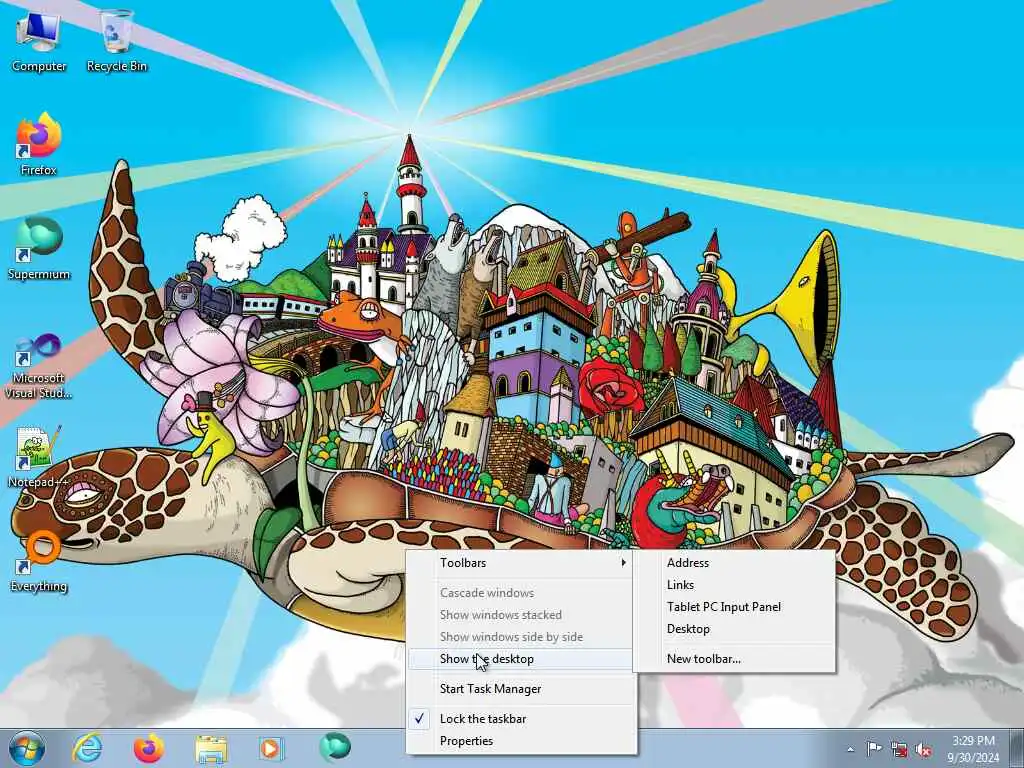Open the Windows Start menu orb

pos(27,748)
